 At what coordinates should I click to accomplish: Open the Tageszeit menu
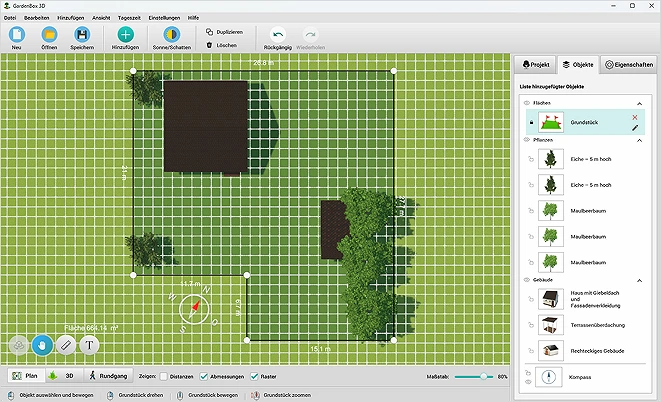[x=129, y=18]
